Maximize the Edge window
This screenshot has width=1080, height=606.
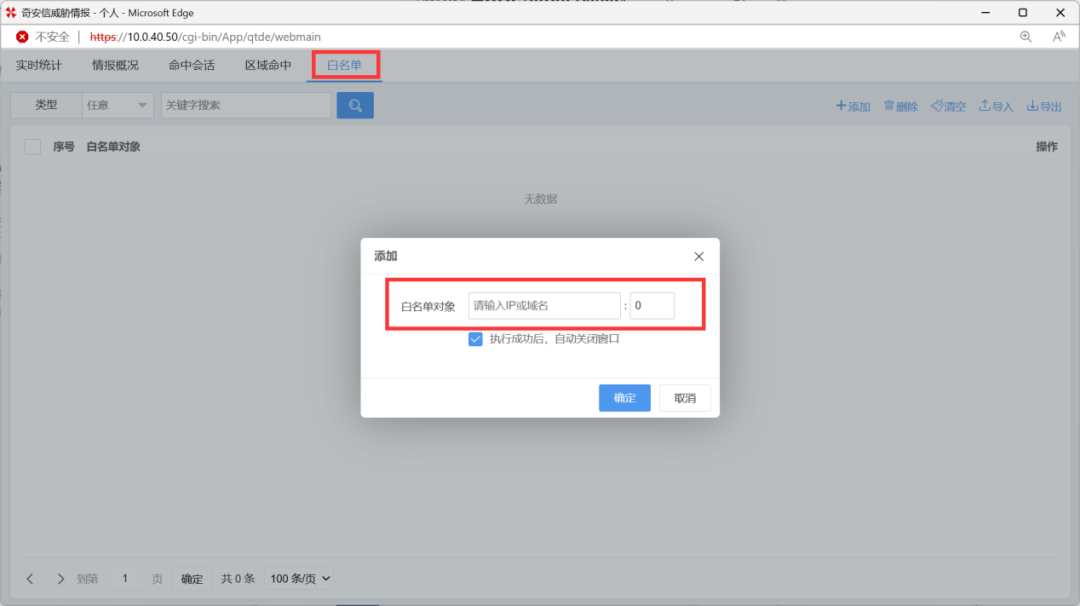point(1023,12)
